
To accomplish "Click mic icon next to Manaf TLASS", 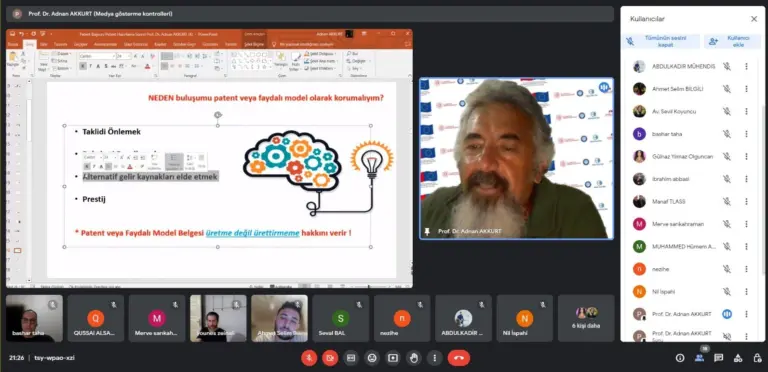I will click(x=727, y=202).
